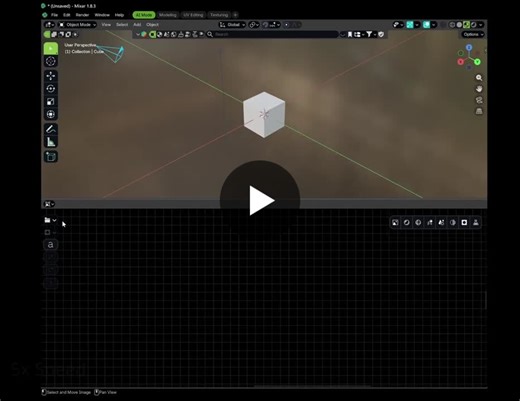Image resolution: width=520 pixels, height=401 pixels.
Task: Click the red X axis on navigation gizmo
Action: coord(461,62)
